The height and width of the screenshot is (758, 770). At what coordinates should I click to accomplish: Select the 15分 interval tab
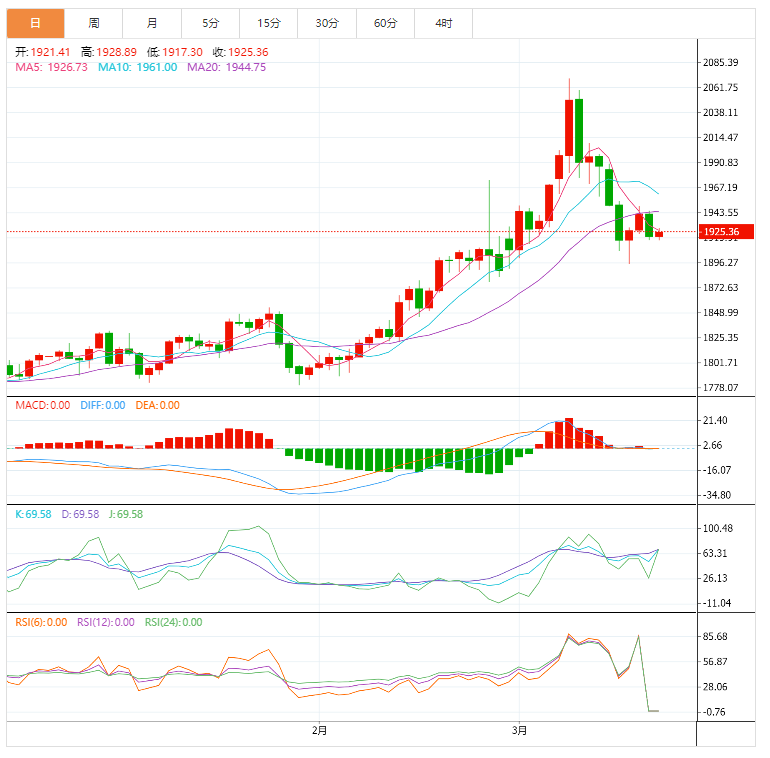coord(268,23)
